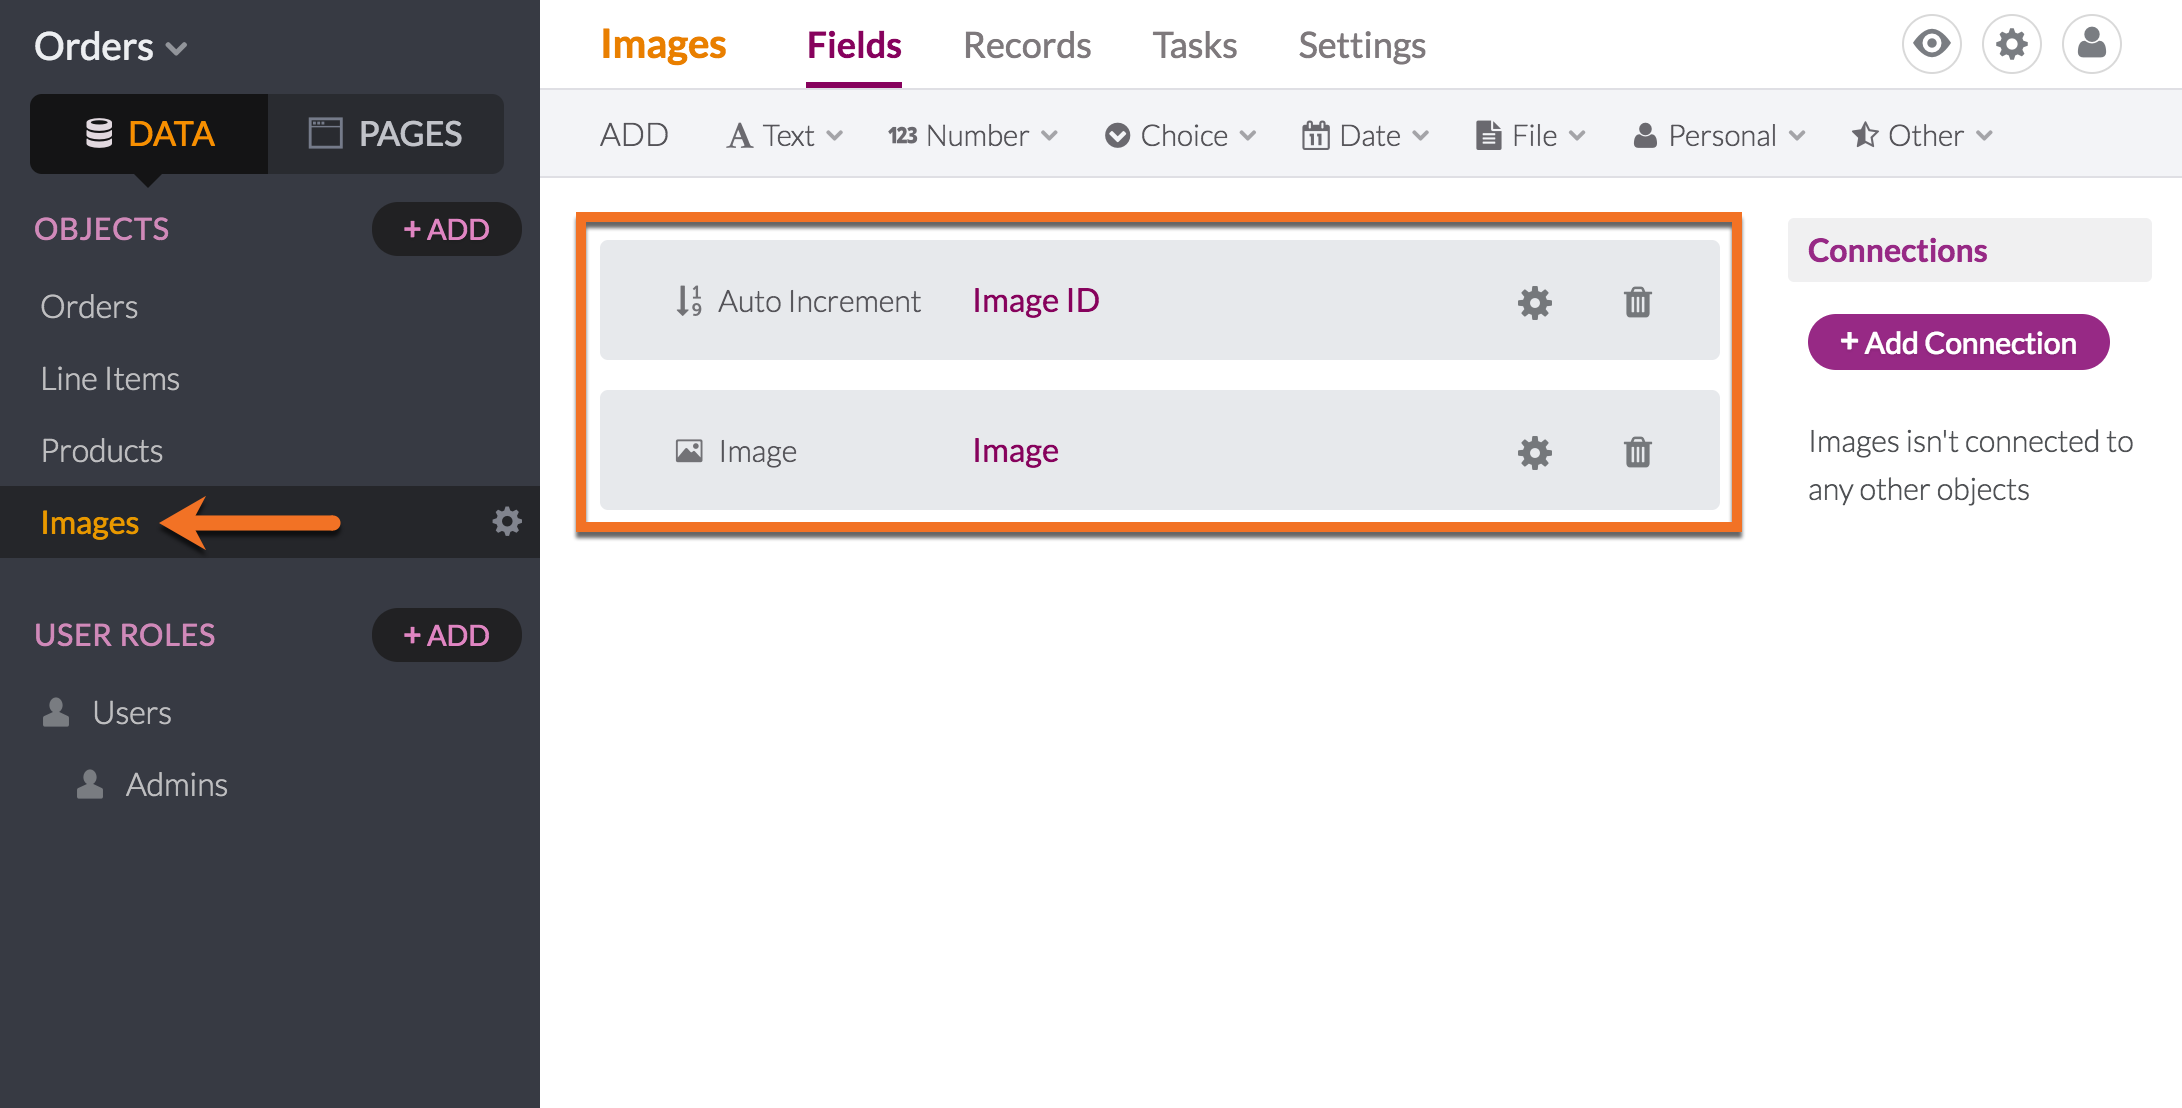
Task: Expand the Orders app dropdown chevron
Action: coord(177,48)
